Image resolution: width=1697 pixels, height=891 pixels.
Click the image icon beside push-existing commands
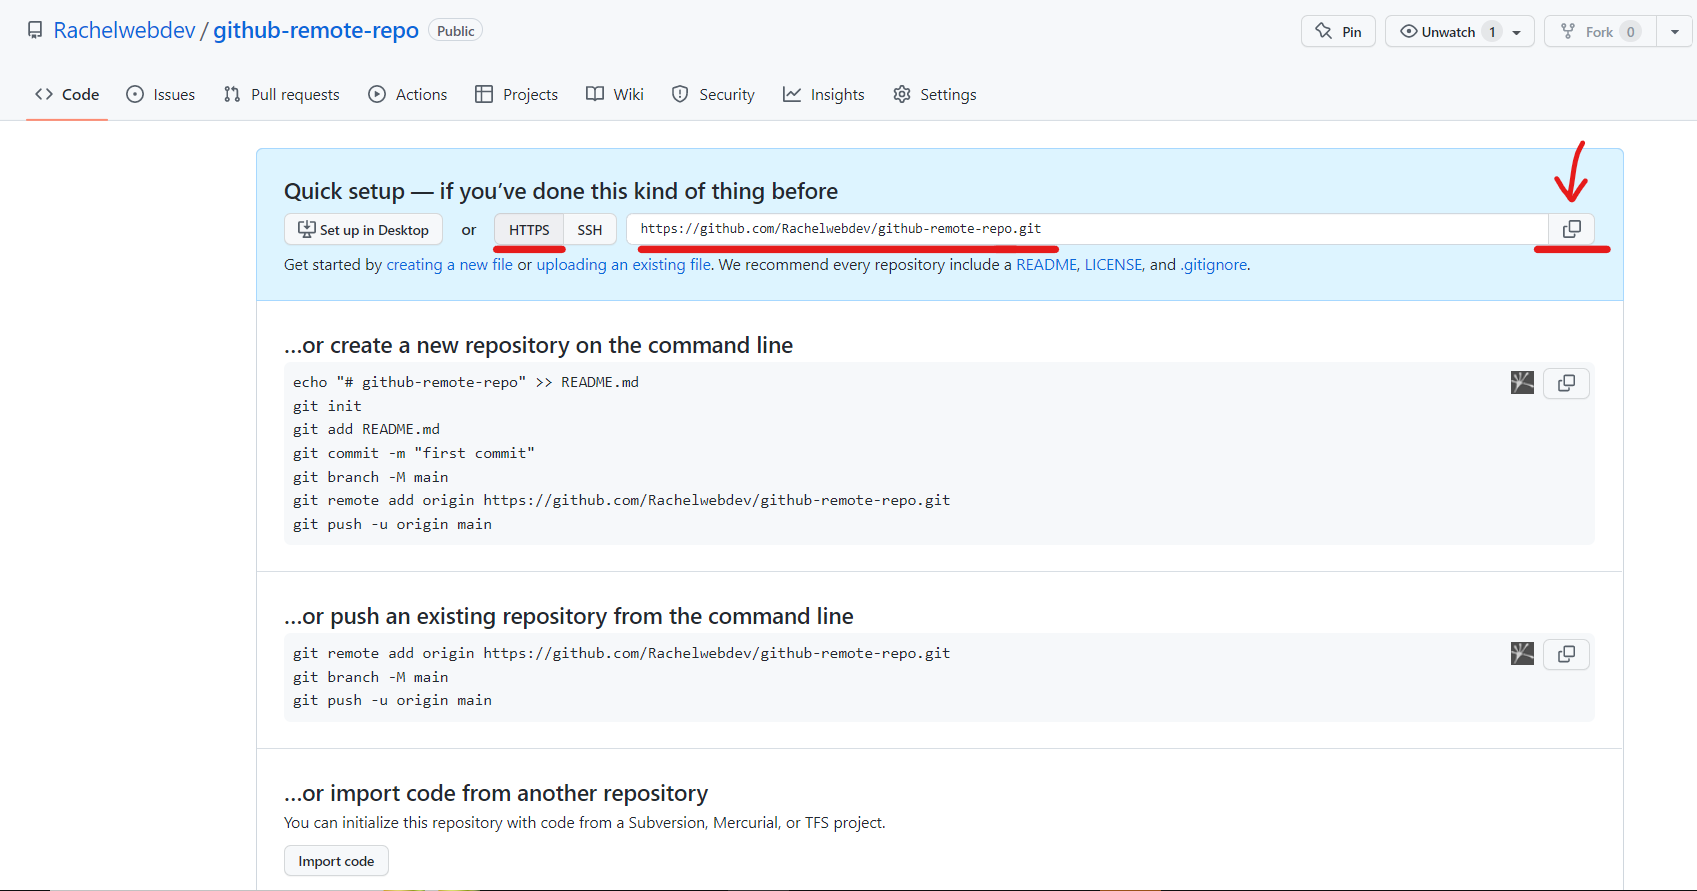point(1522,654)
